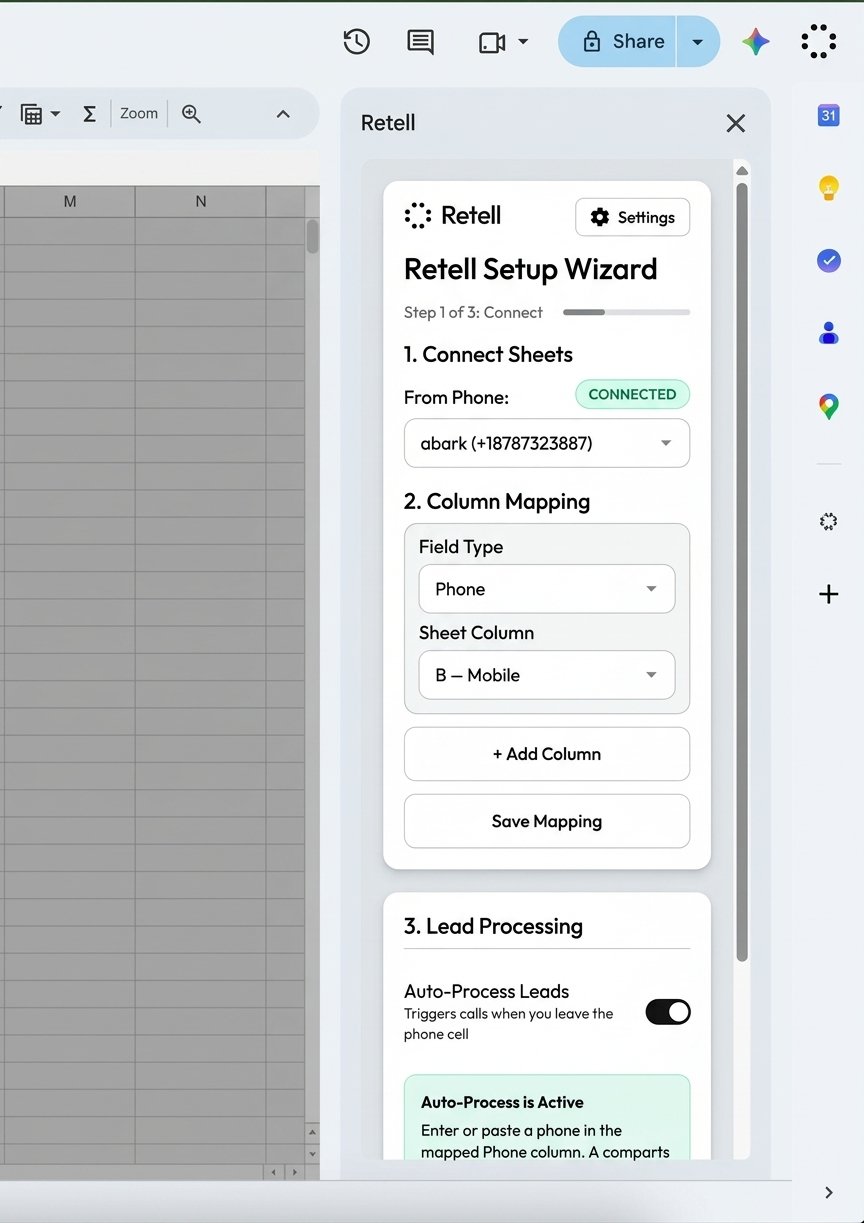Screen dimensions: 864x1223
Task: Click Auto-Process is Active notice
Action: pos(547,1117)
